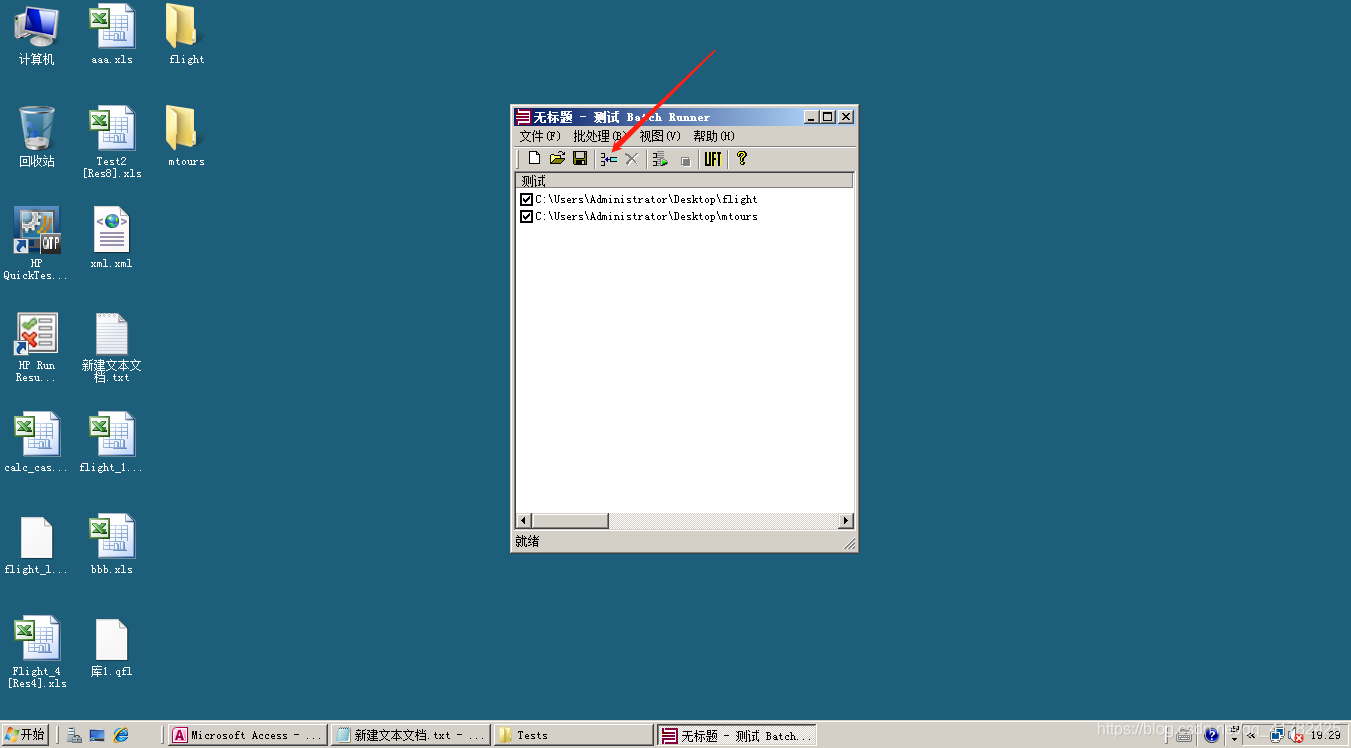1351x748 pixels.
Task: Select the C:\Users\Administrator\Desktop\flight row
Action: (x=646, y=200)
